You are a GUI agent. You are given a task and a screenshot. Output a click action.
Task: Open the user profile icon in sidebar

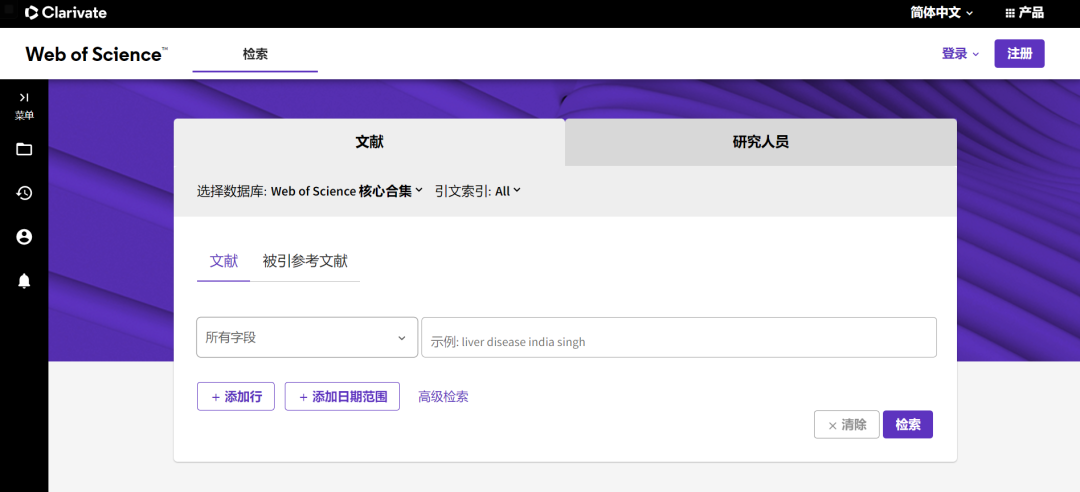(x=24, y=237)
